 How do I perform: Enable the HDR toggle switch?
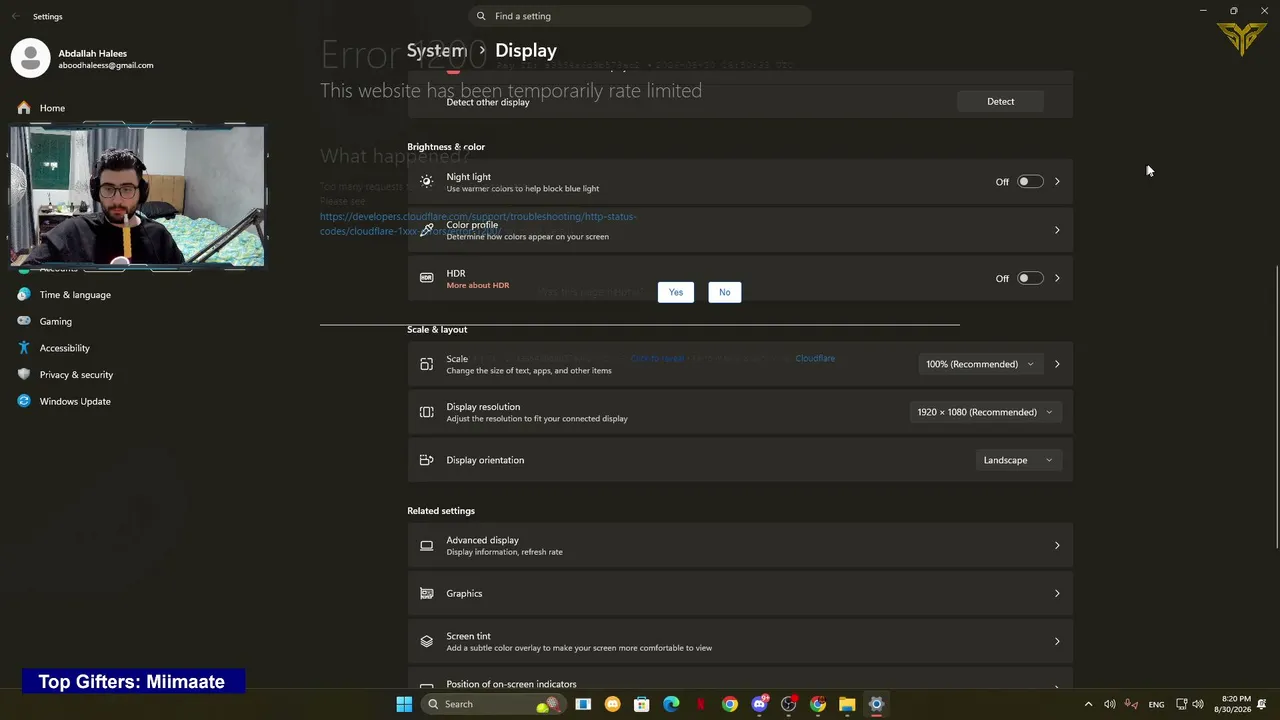tap(1030, 278)
